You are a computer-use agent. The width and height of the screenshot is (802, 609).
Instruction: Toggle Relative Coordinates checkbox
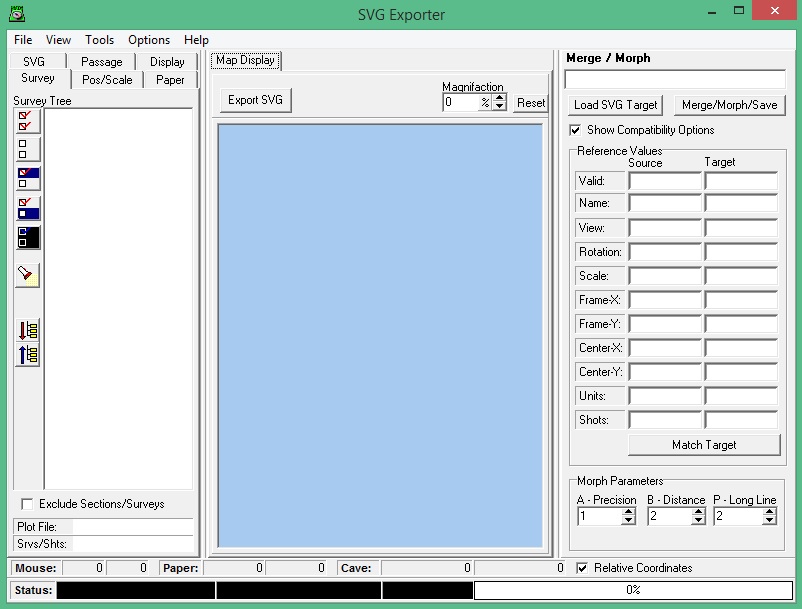[583, 568]
